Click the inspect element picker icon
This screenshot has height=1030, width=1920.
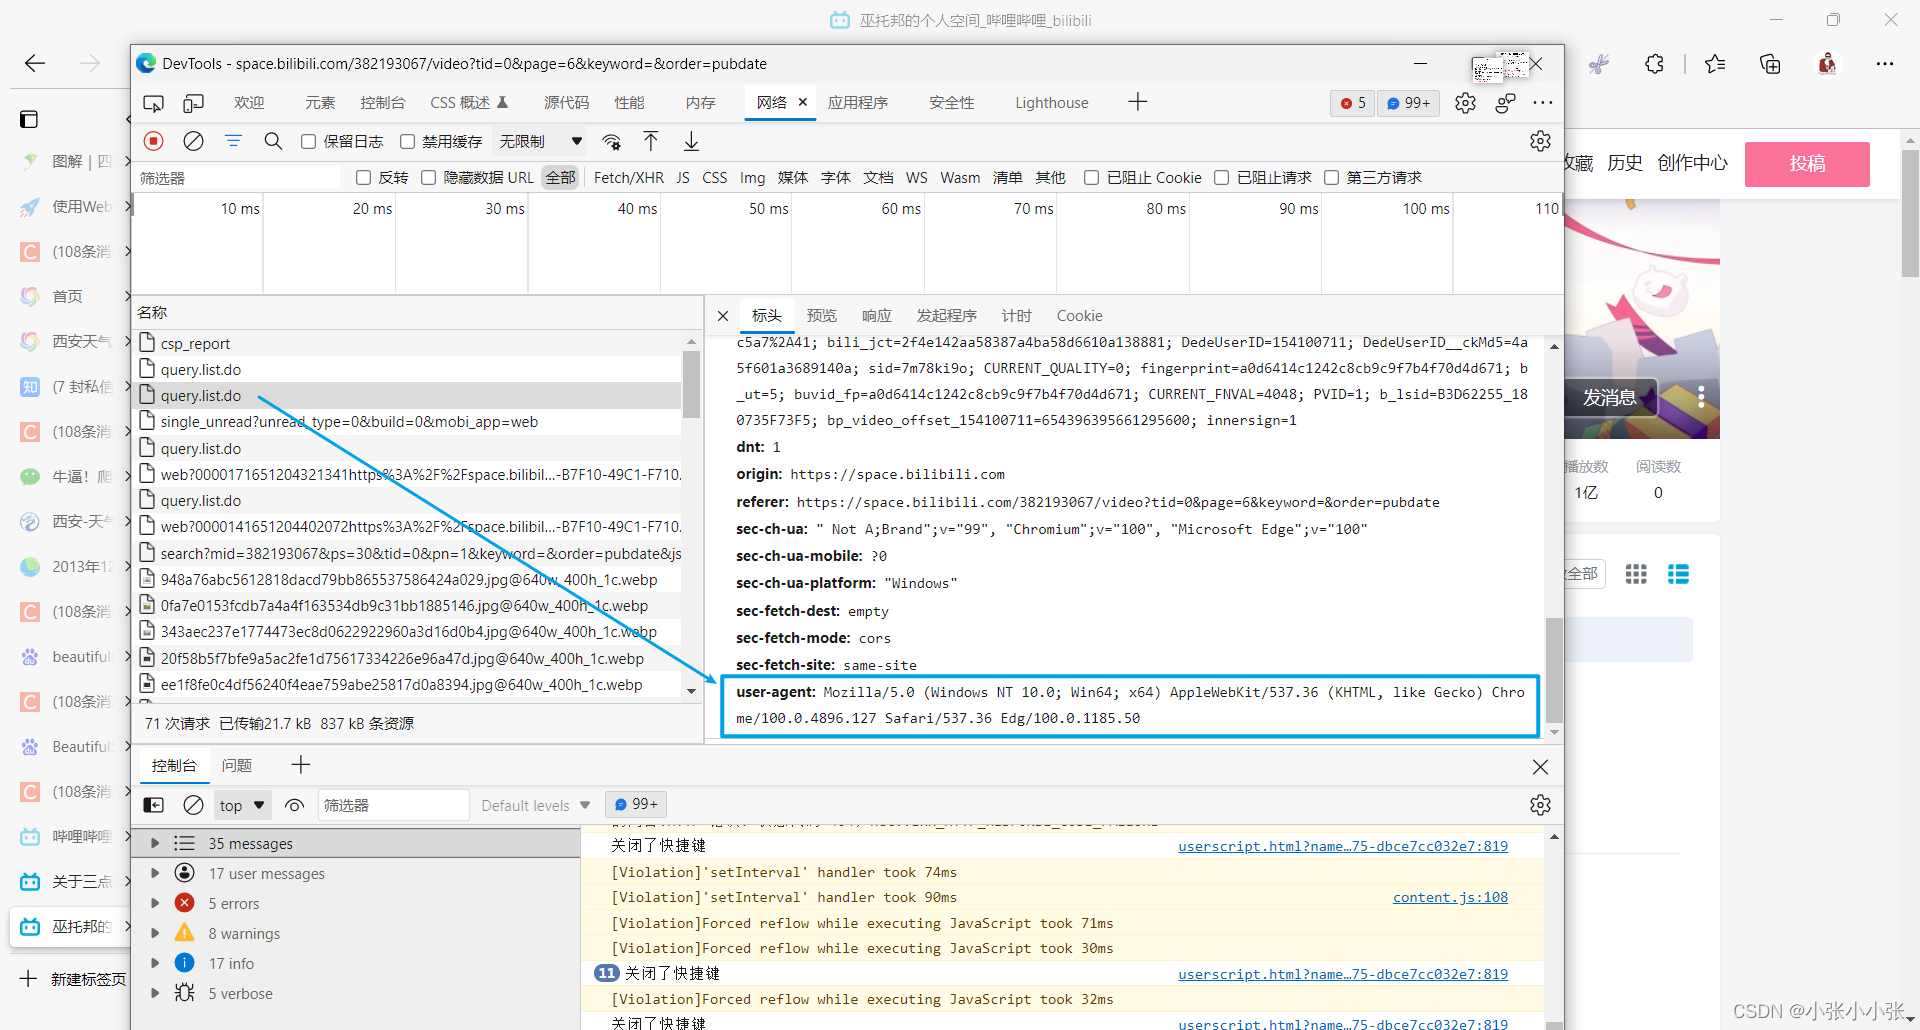pos(153,103)
